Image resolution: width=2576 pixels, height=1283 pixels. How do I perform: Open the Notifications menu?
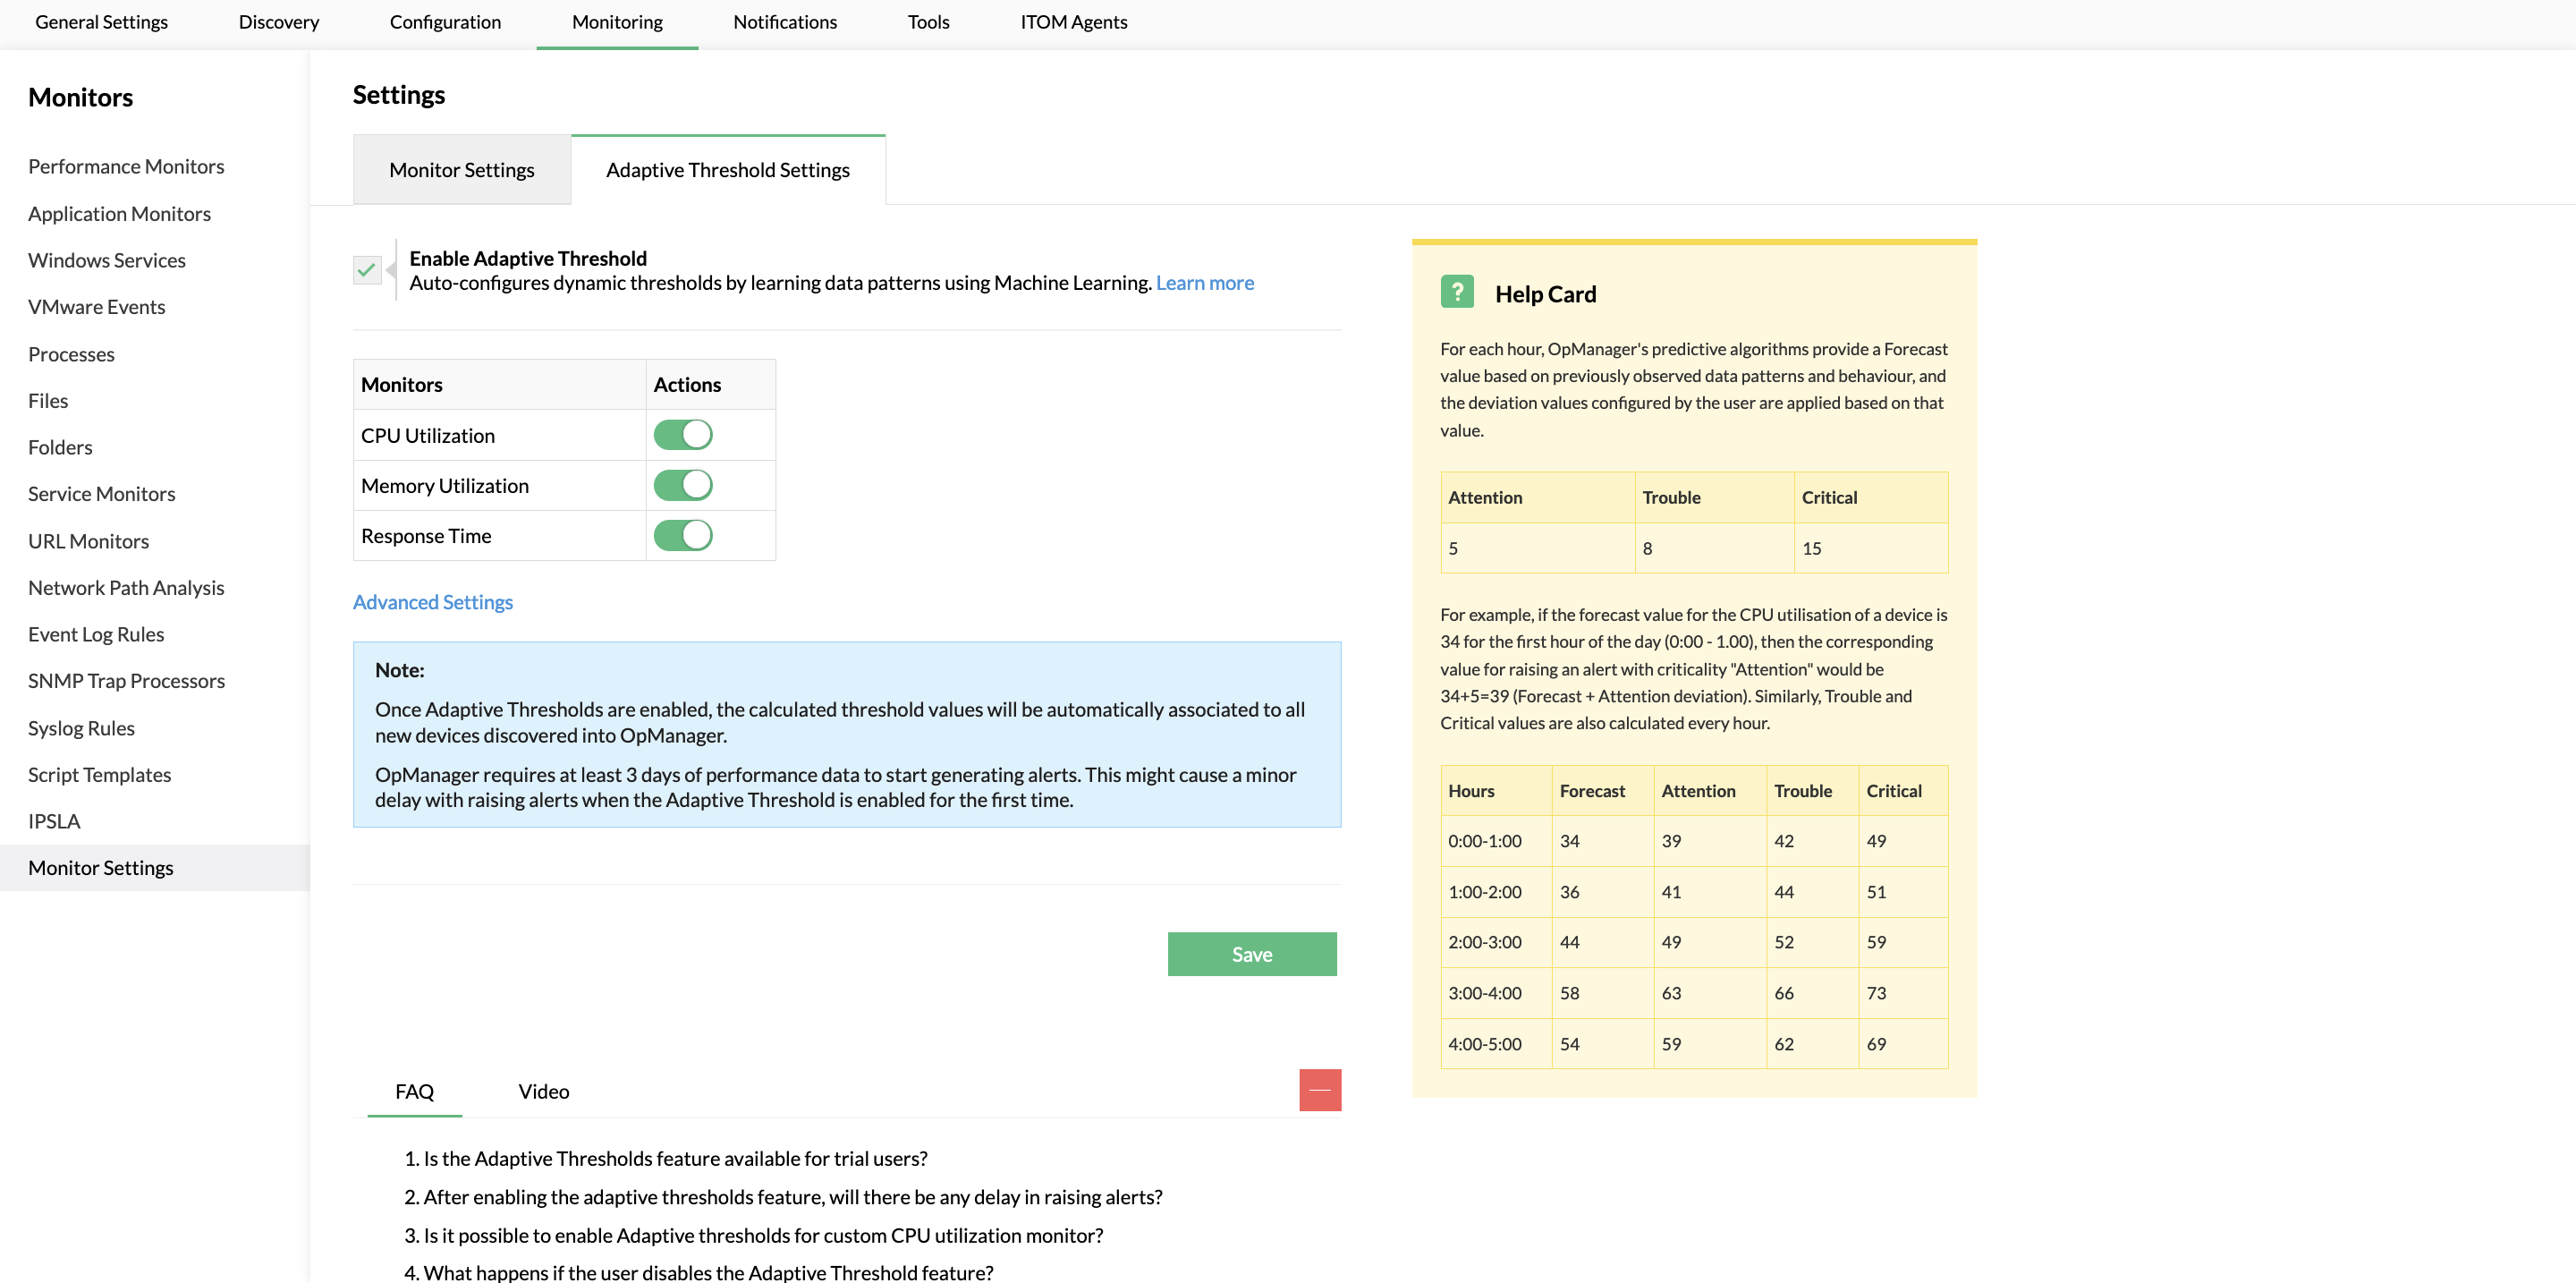tap(785, 22)
